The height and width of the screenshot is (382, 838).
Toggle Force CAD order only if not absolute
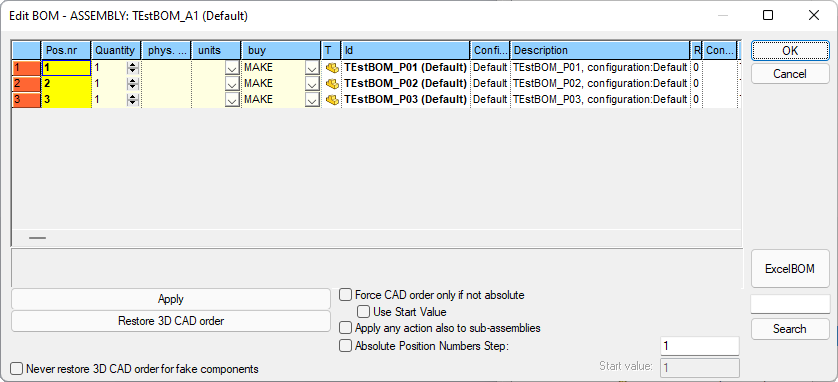click(346, 295)
